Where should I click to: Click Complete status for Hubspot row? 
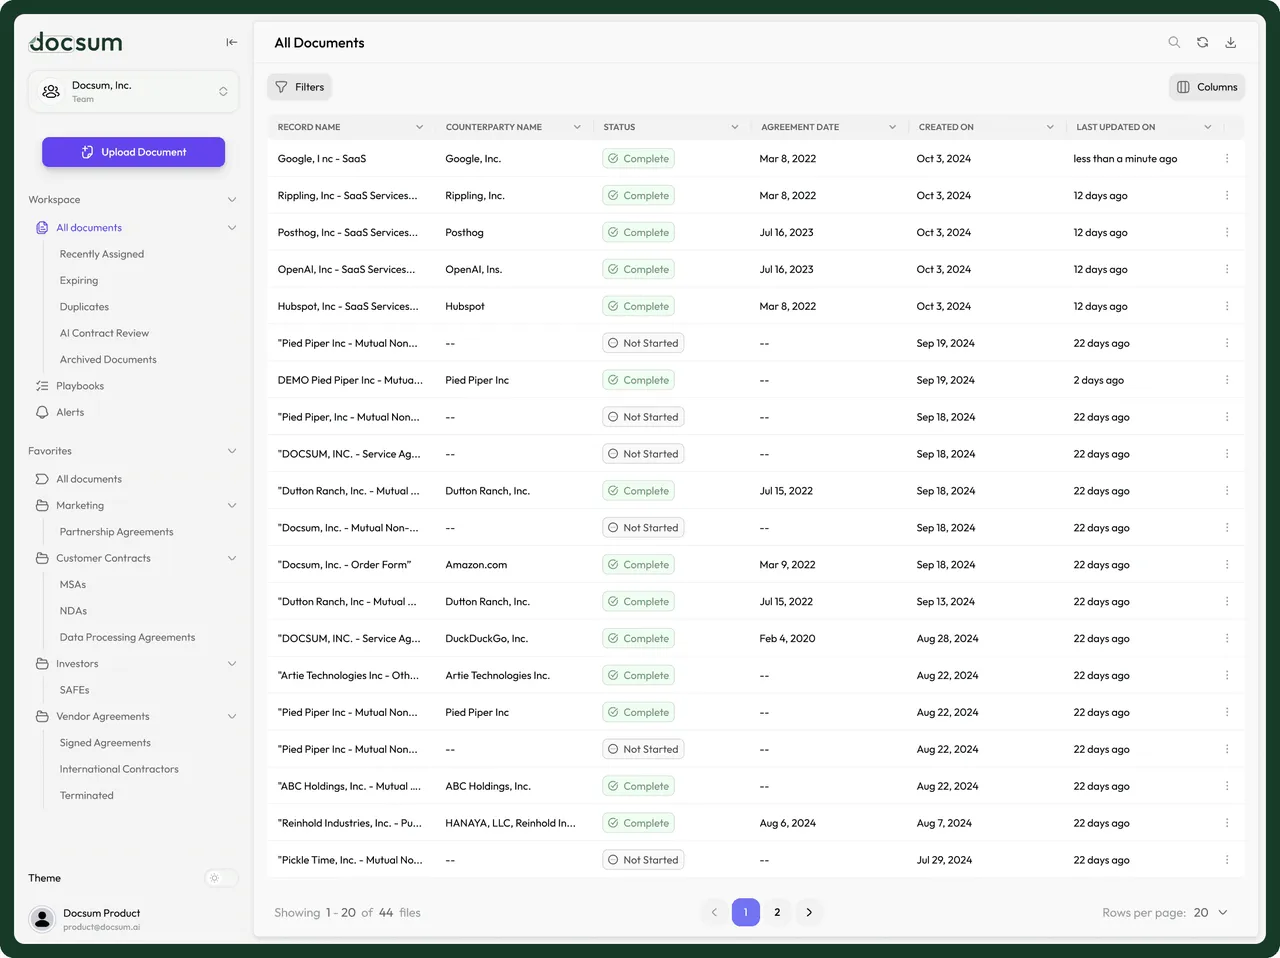(x=638, y=306)
